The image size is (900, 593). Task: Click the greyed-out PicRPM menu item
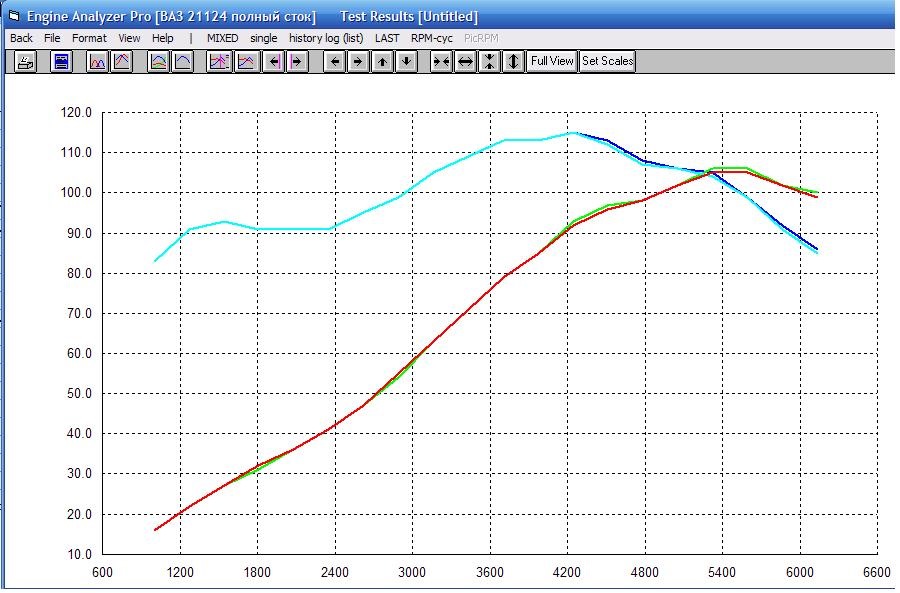[481, 38]
